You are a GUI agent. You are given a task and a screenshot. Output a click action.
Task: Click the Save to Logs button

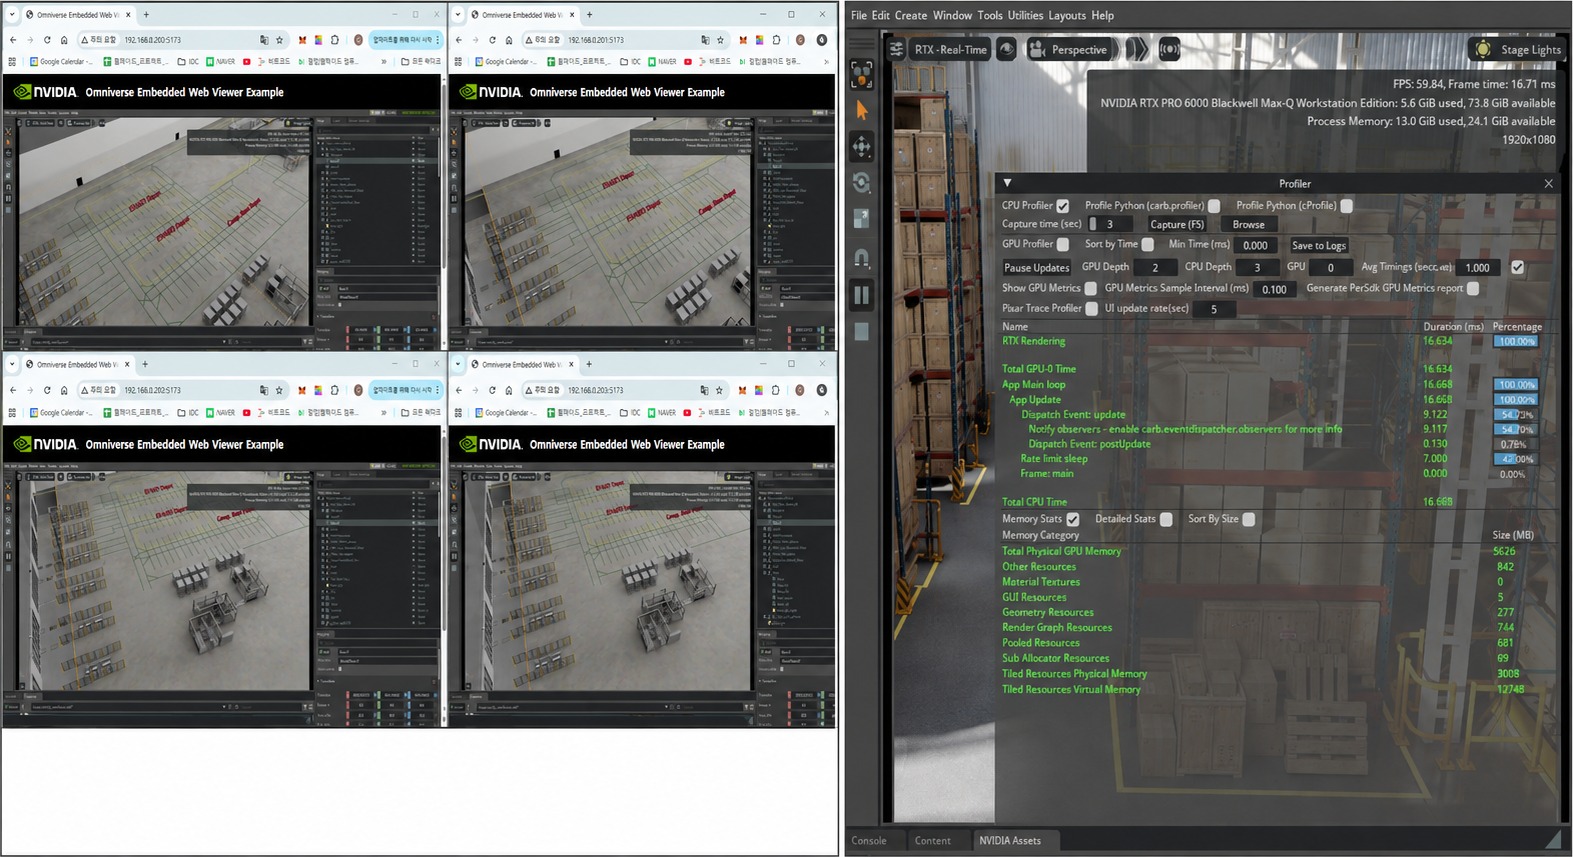(1319, 245)
